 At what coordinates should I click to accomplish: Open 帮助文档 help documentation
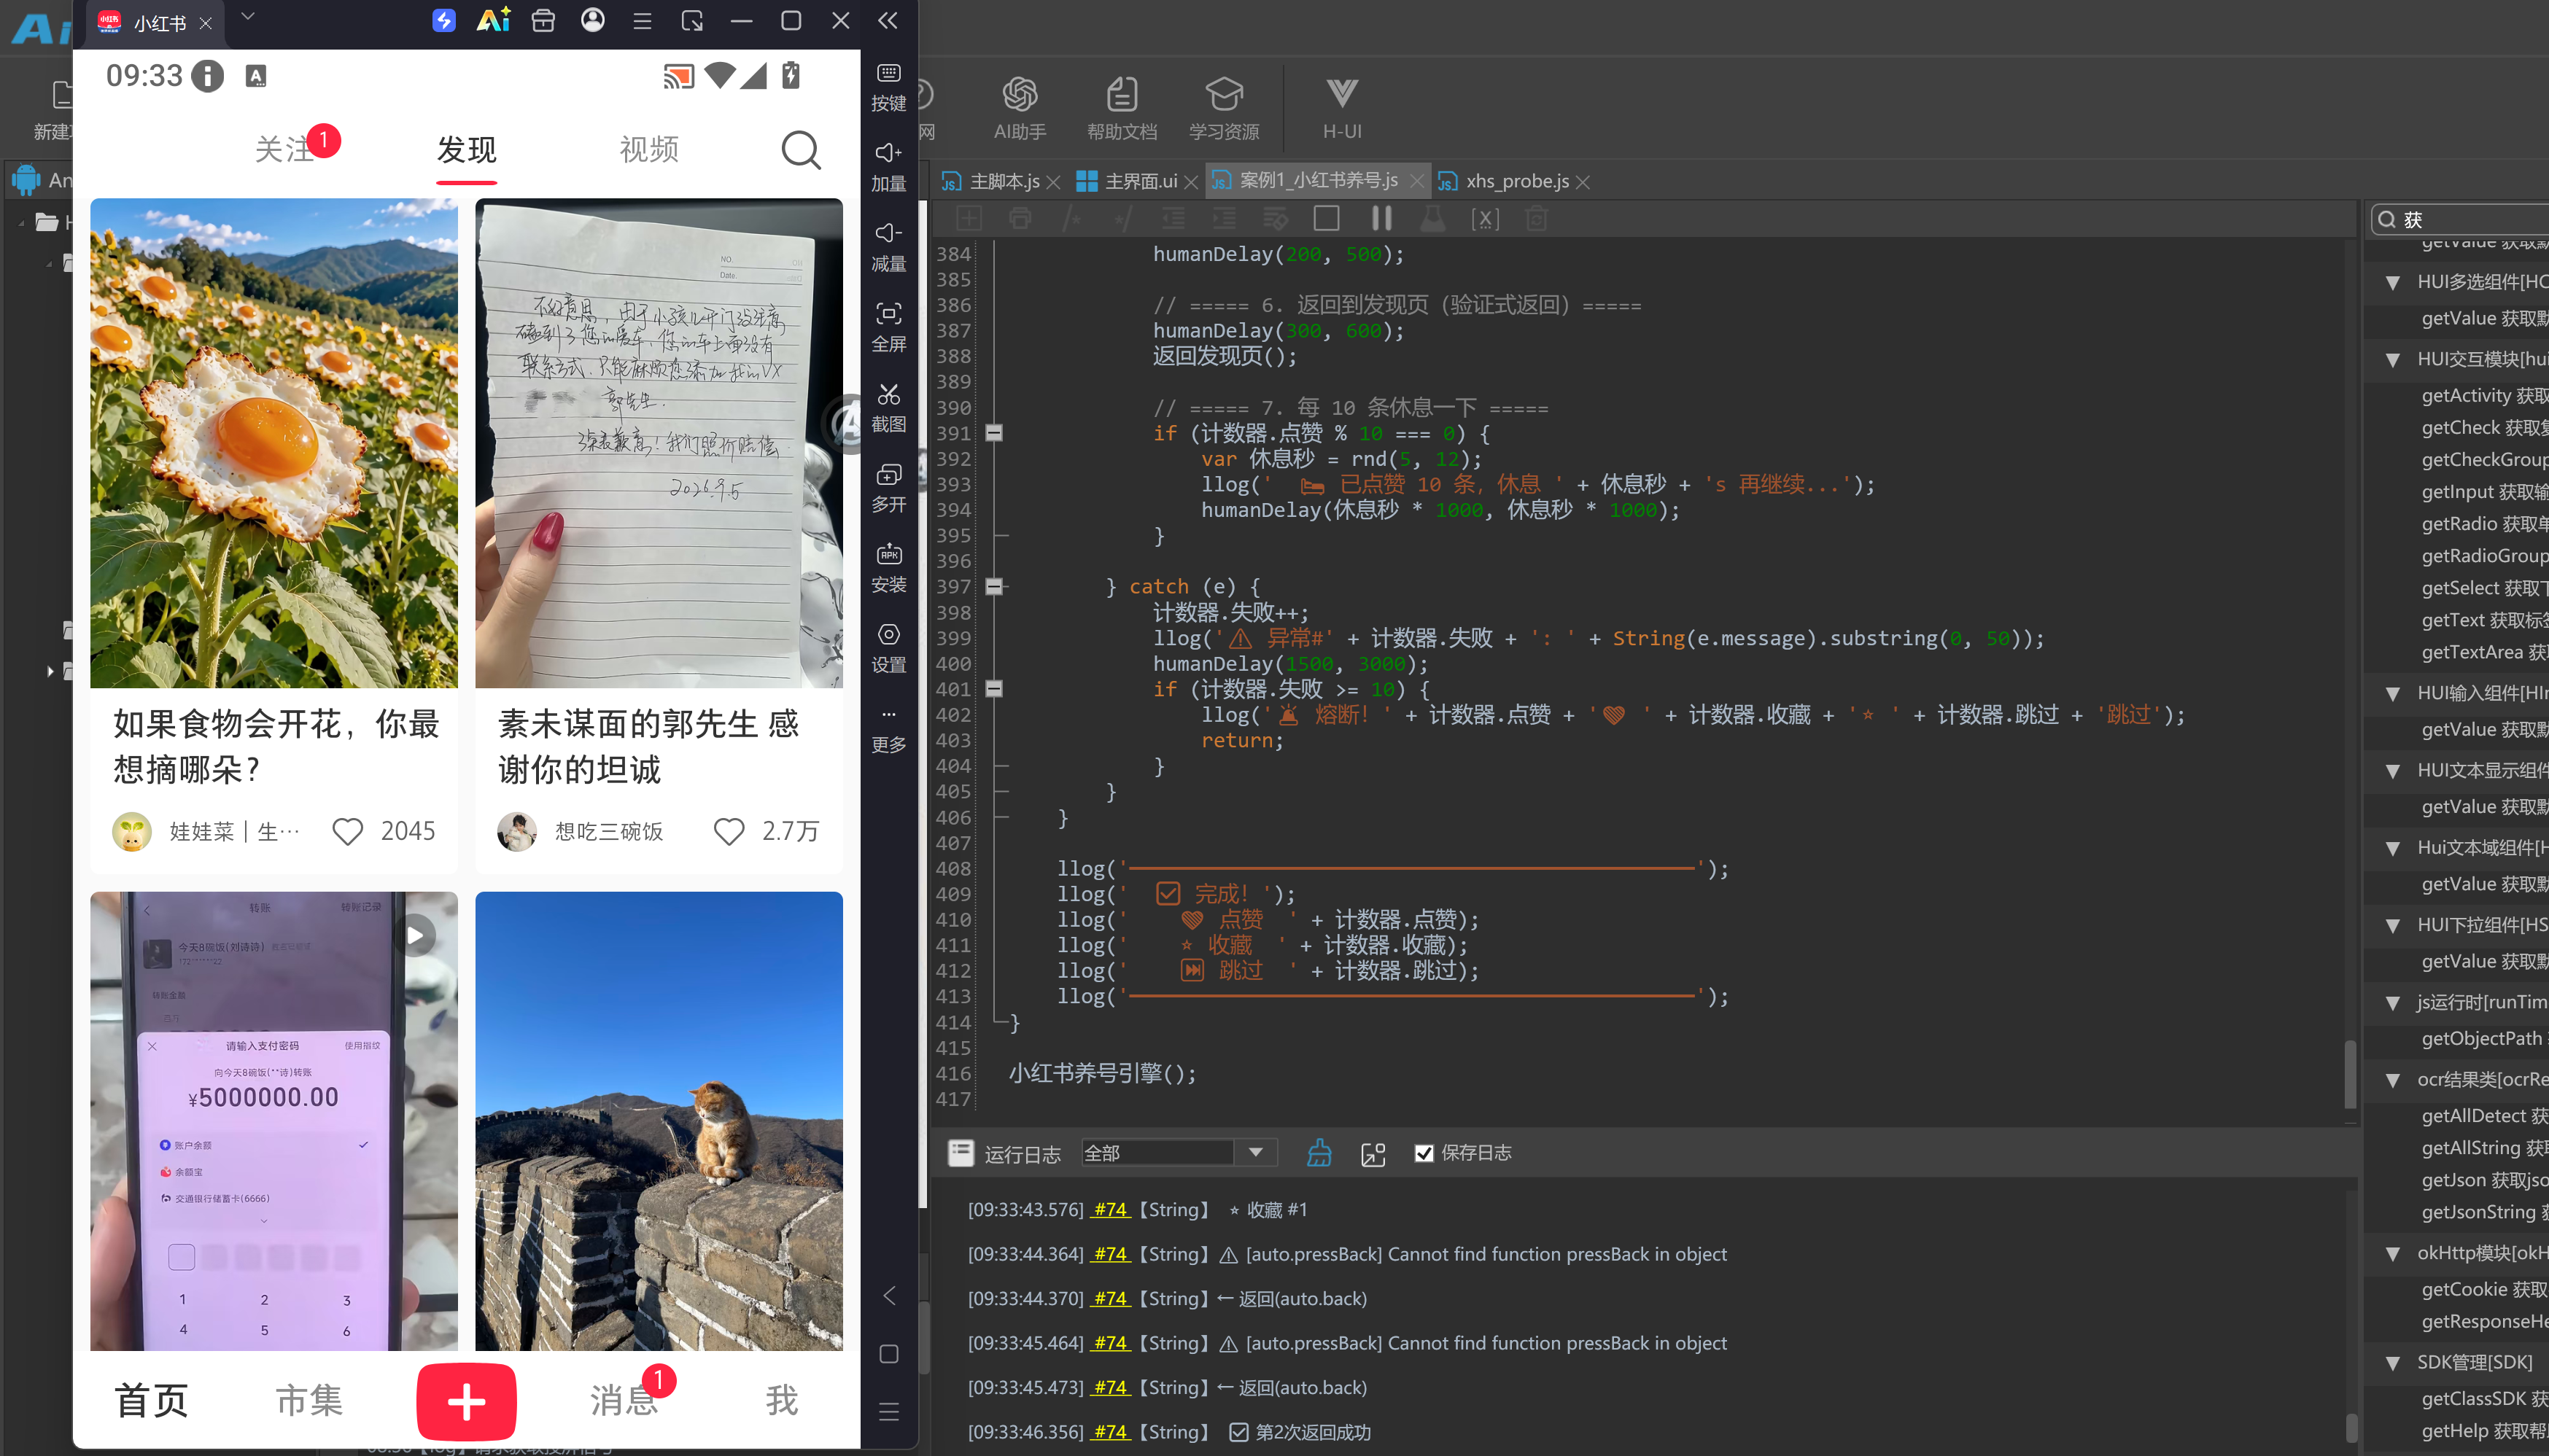1121,108
